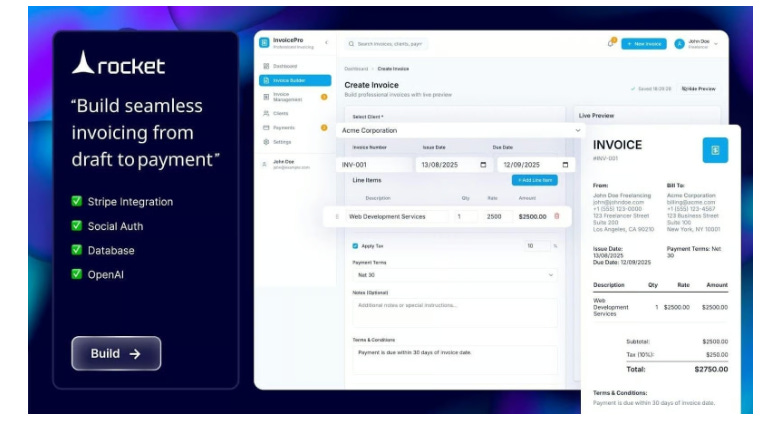Screen dimensions: 780x427
Task: Click the blue logo icon on invoice preview
Action: 715,150
